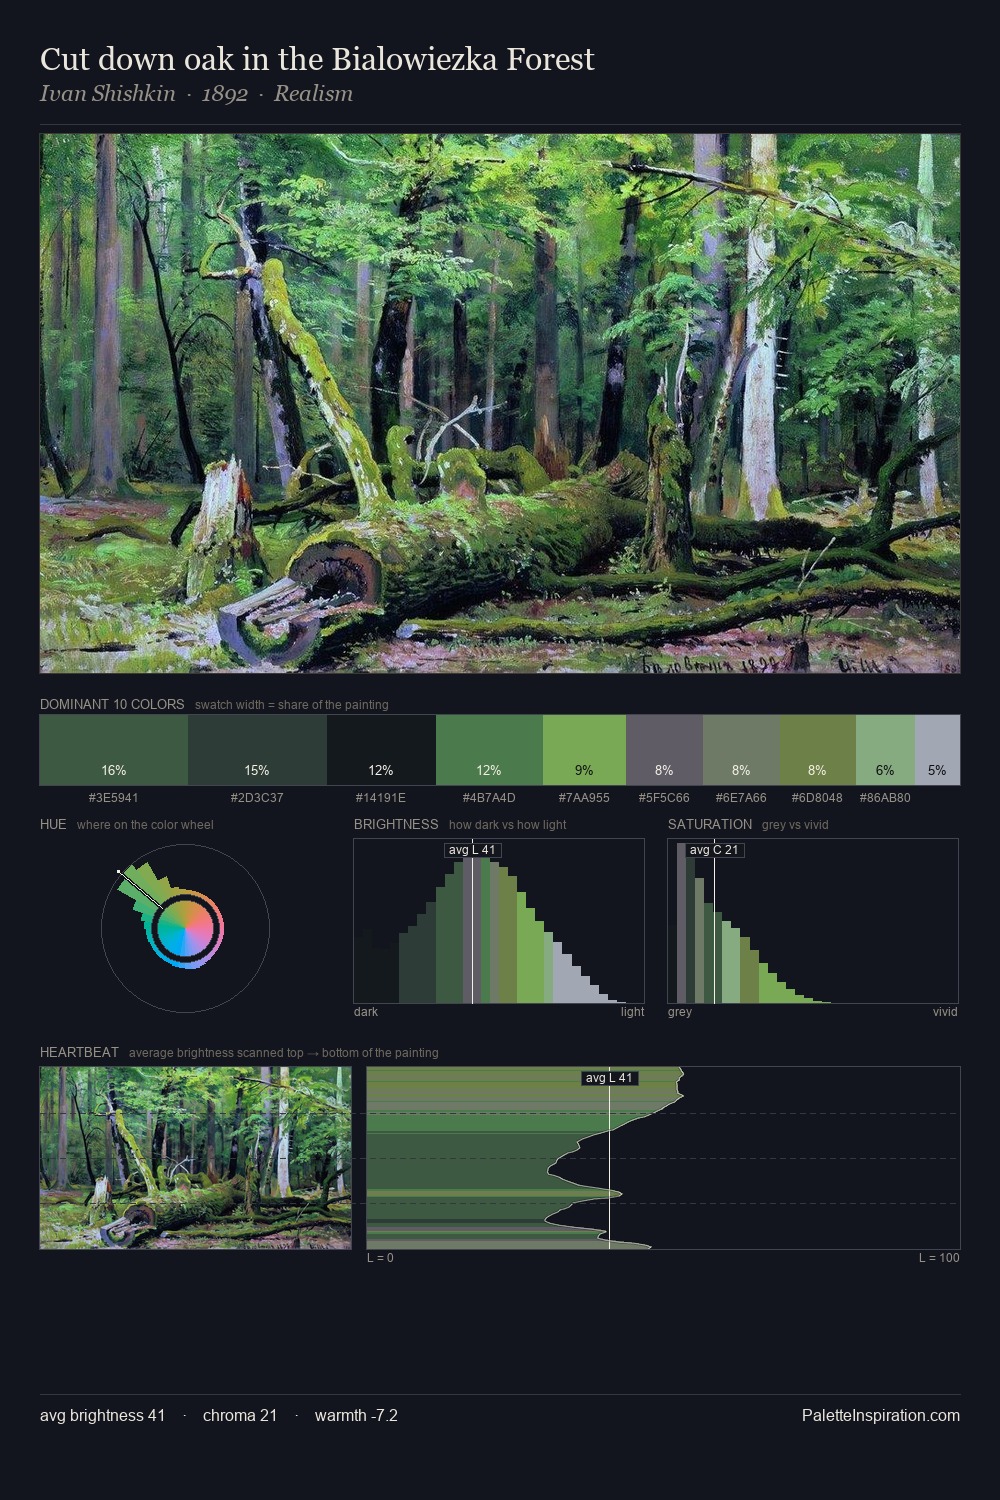Click the 'L = 0' axis label
The image size is (1000, 1500).
380,1258
